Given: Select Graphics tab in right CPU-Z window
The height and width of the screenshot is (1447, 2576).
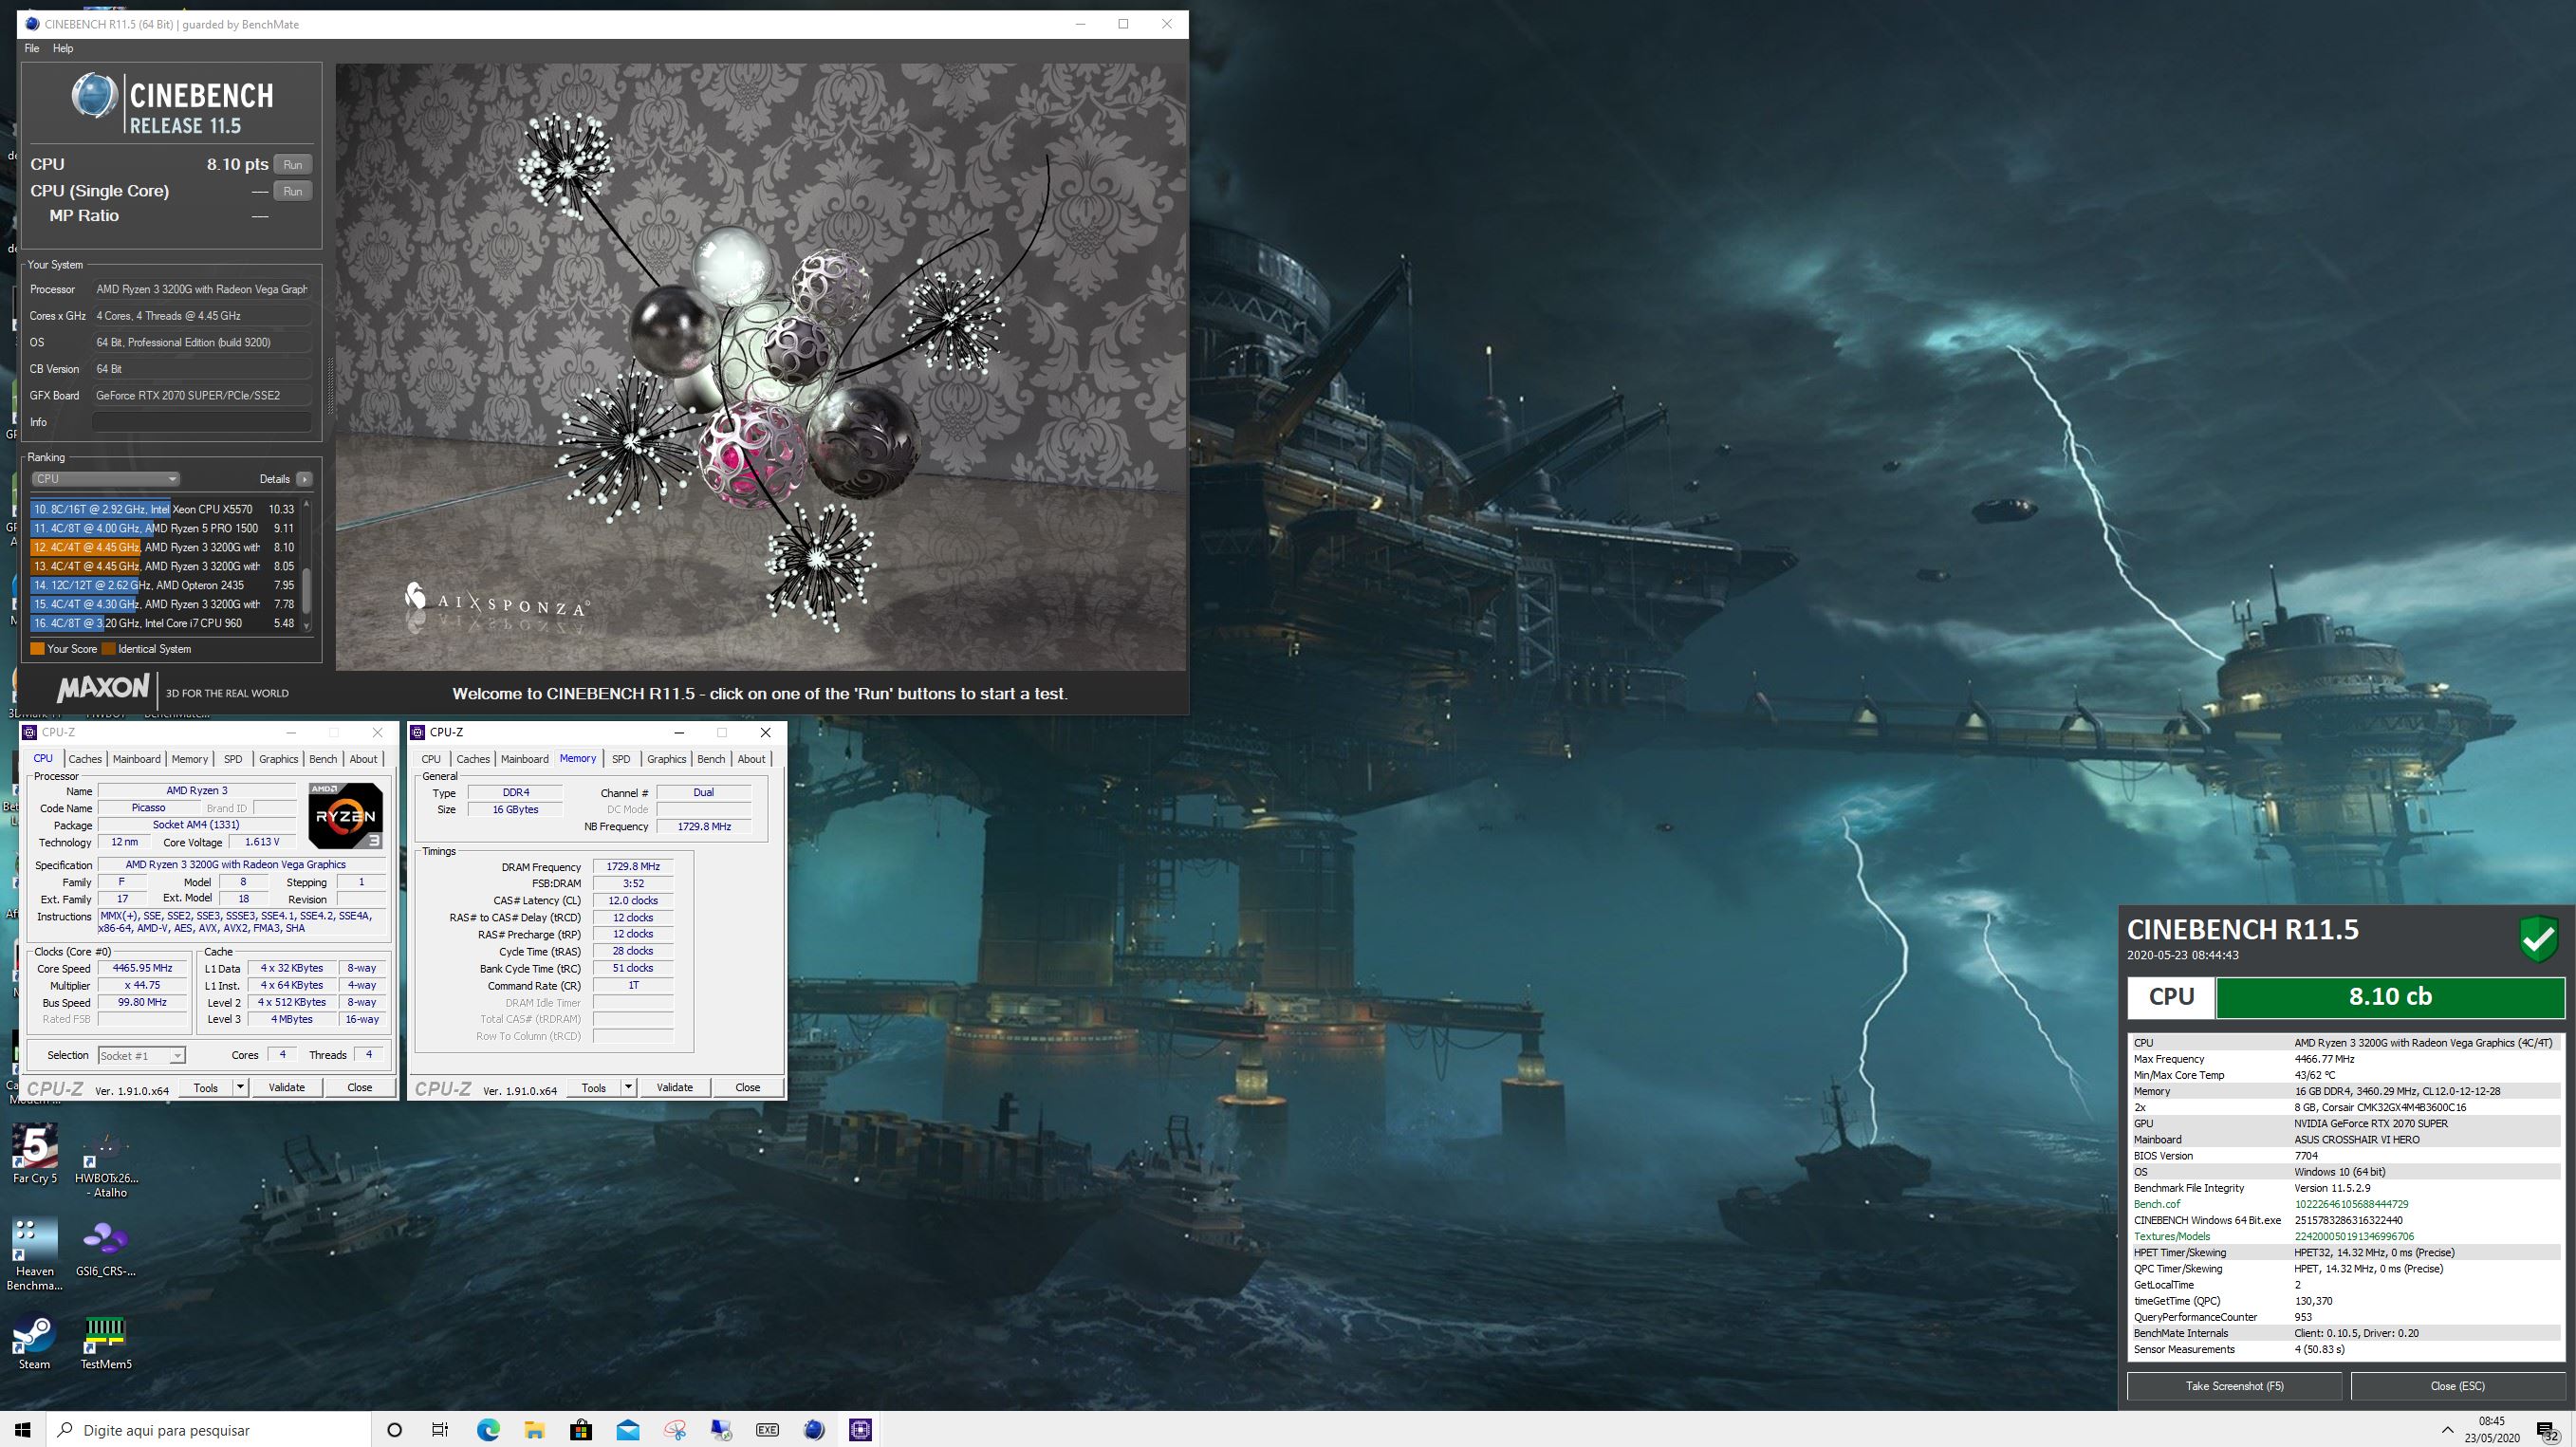Looking at the screenshot, I should [x=666, y=759].
